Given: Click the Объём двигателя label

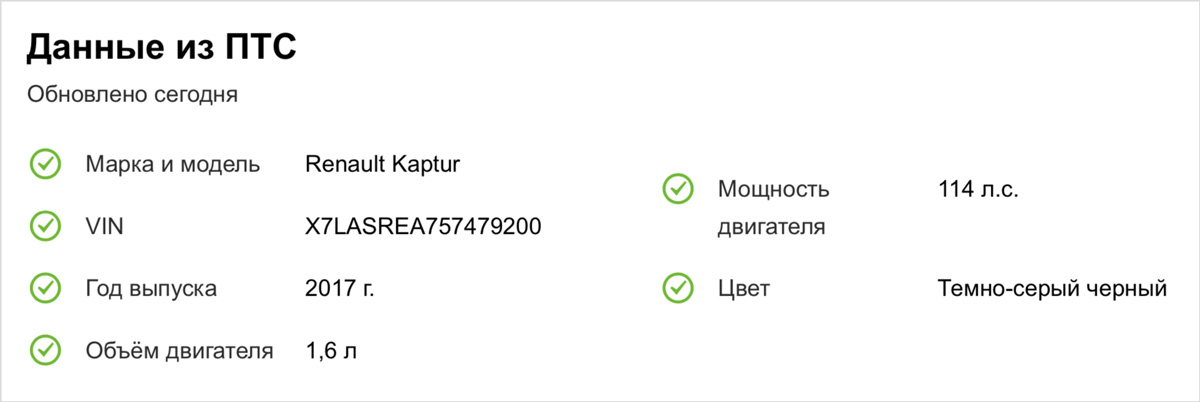Looking at the screenshot, I should [x=180, y=351].
